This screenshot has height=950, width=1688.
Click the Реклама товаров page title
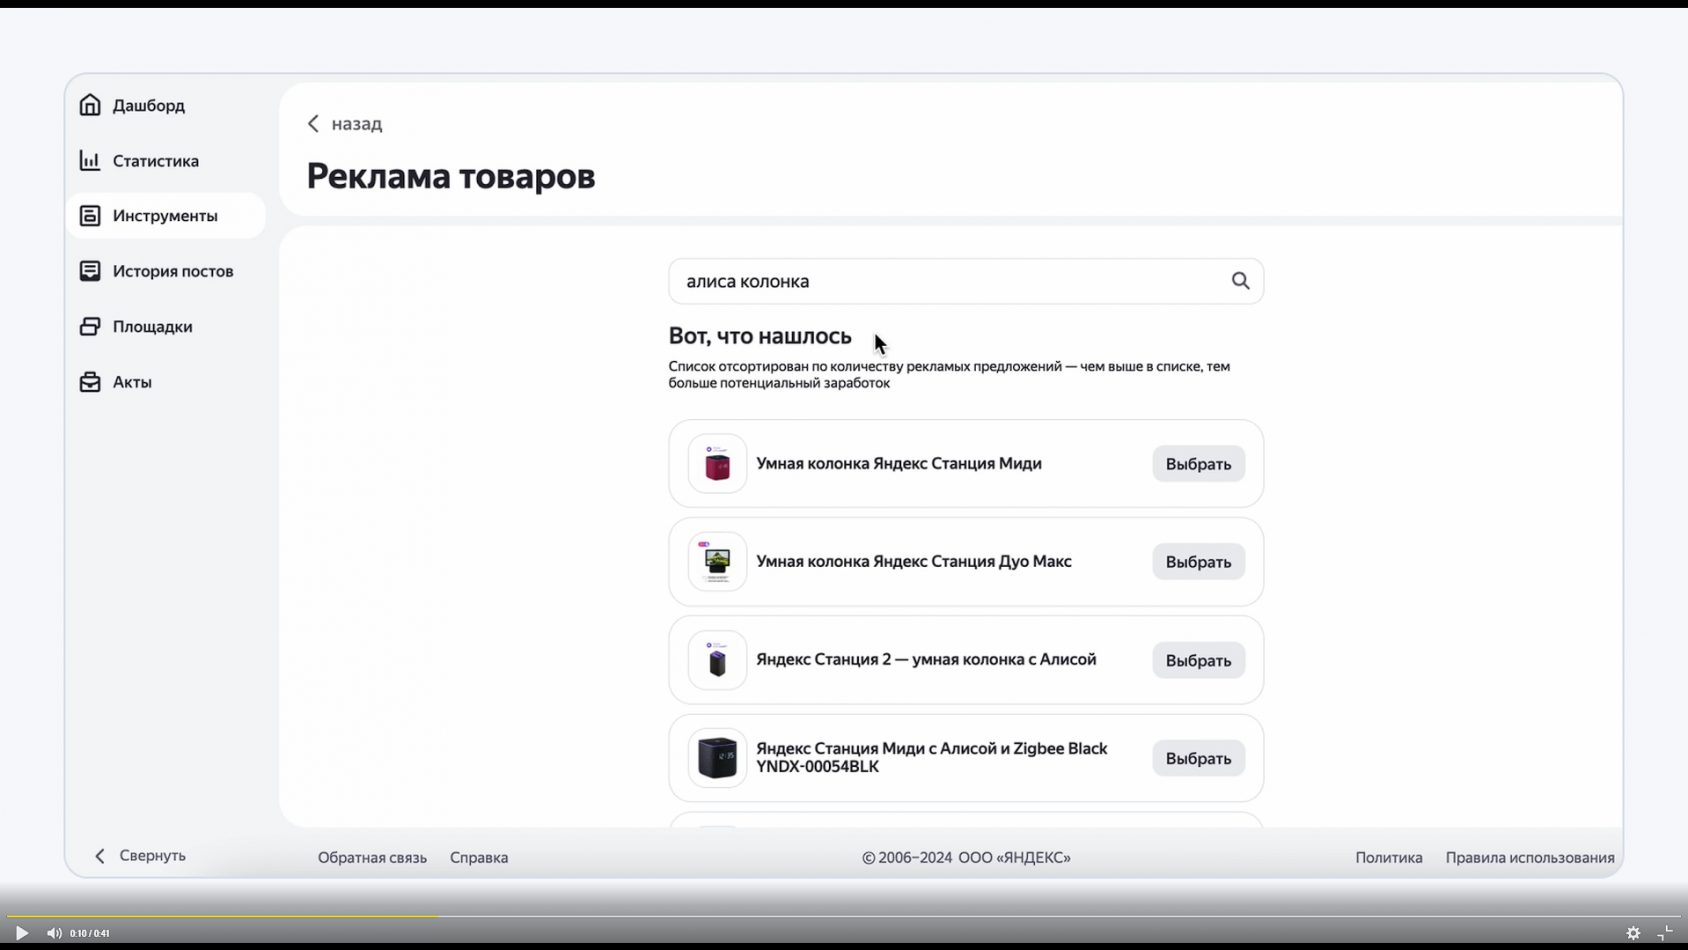click(451, 177)
